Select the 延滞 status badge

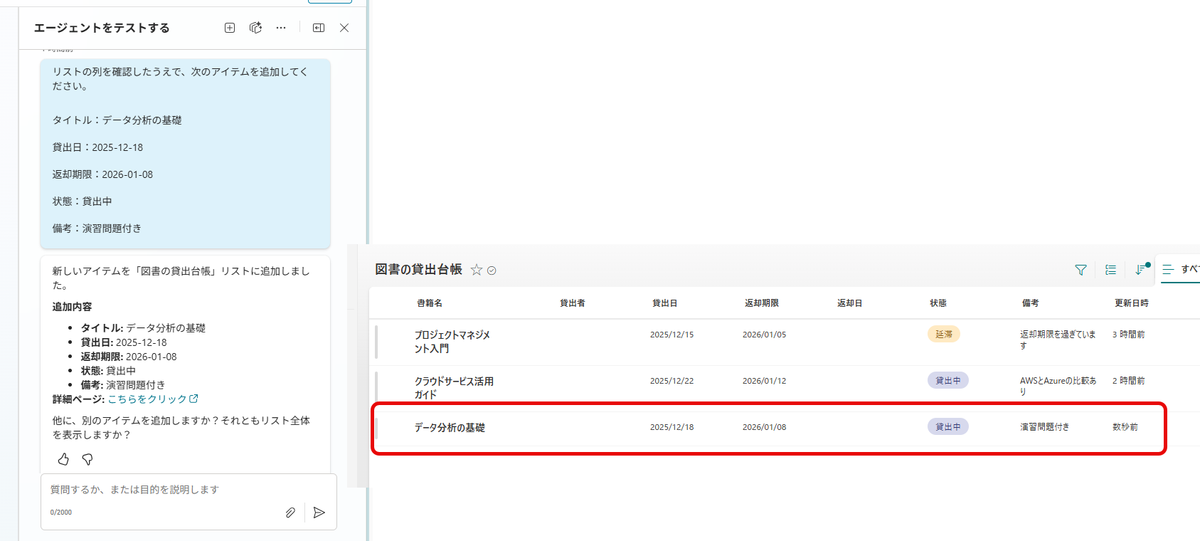(943, 334)
